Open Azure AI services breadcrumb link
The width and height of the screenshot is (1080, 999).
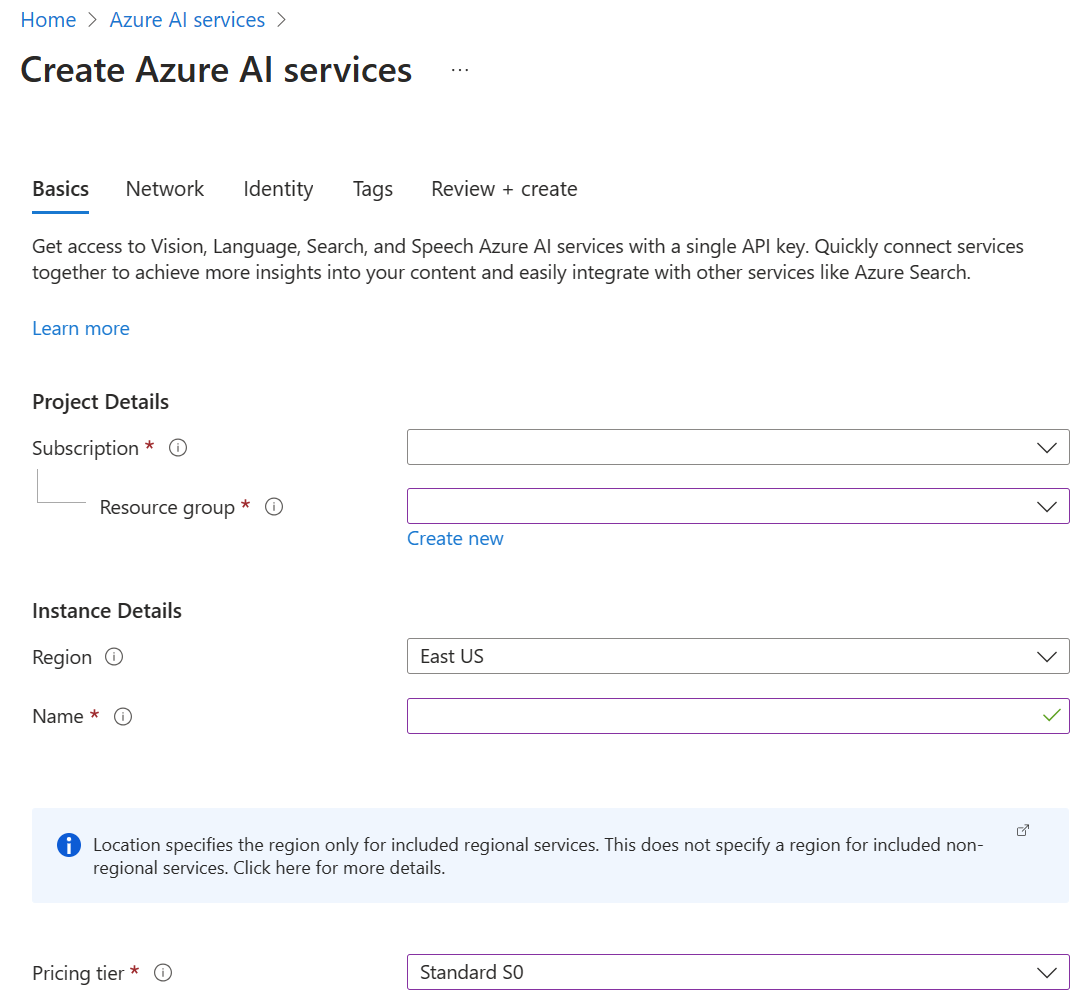pyautogui.click(x=187, y=19)
